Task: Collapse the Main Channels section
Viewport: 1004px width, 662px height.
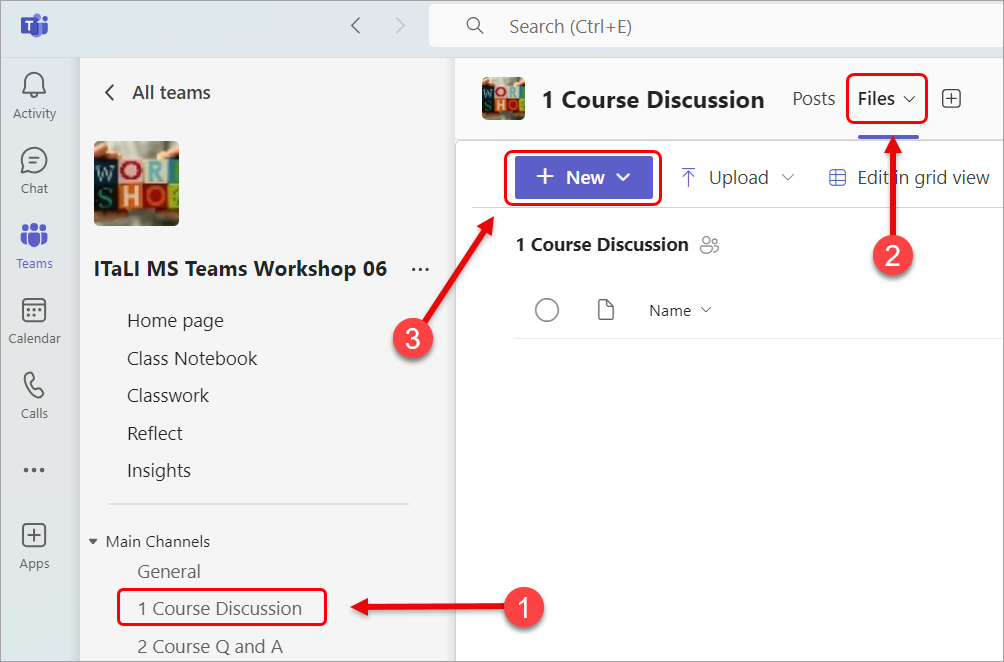Action: pyautogui.click(x=92, y=541)
